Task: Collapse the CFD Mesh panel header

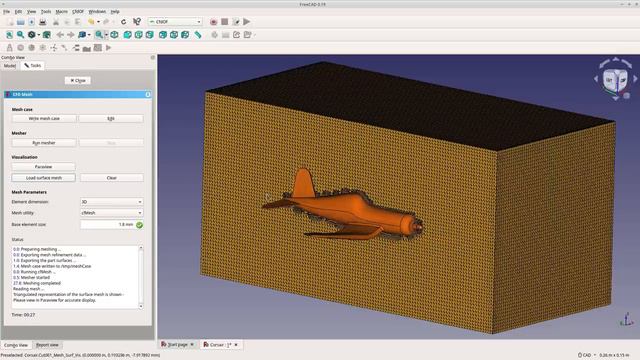Action: pyautogui.click(x=148, y=94)
